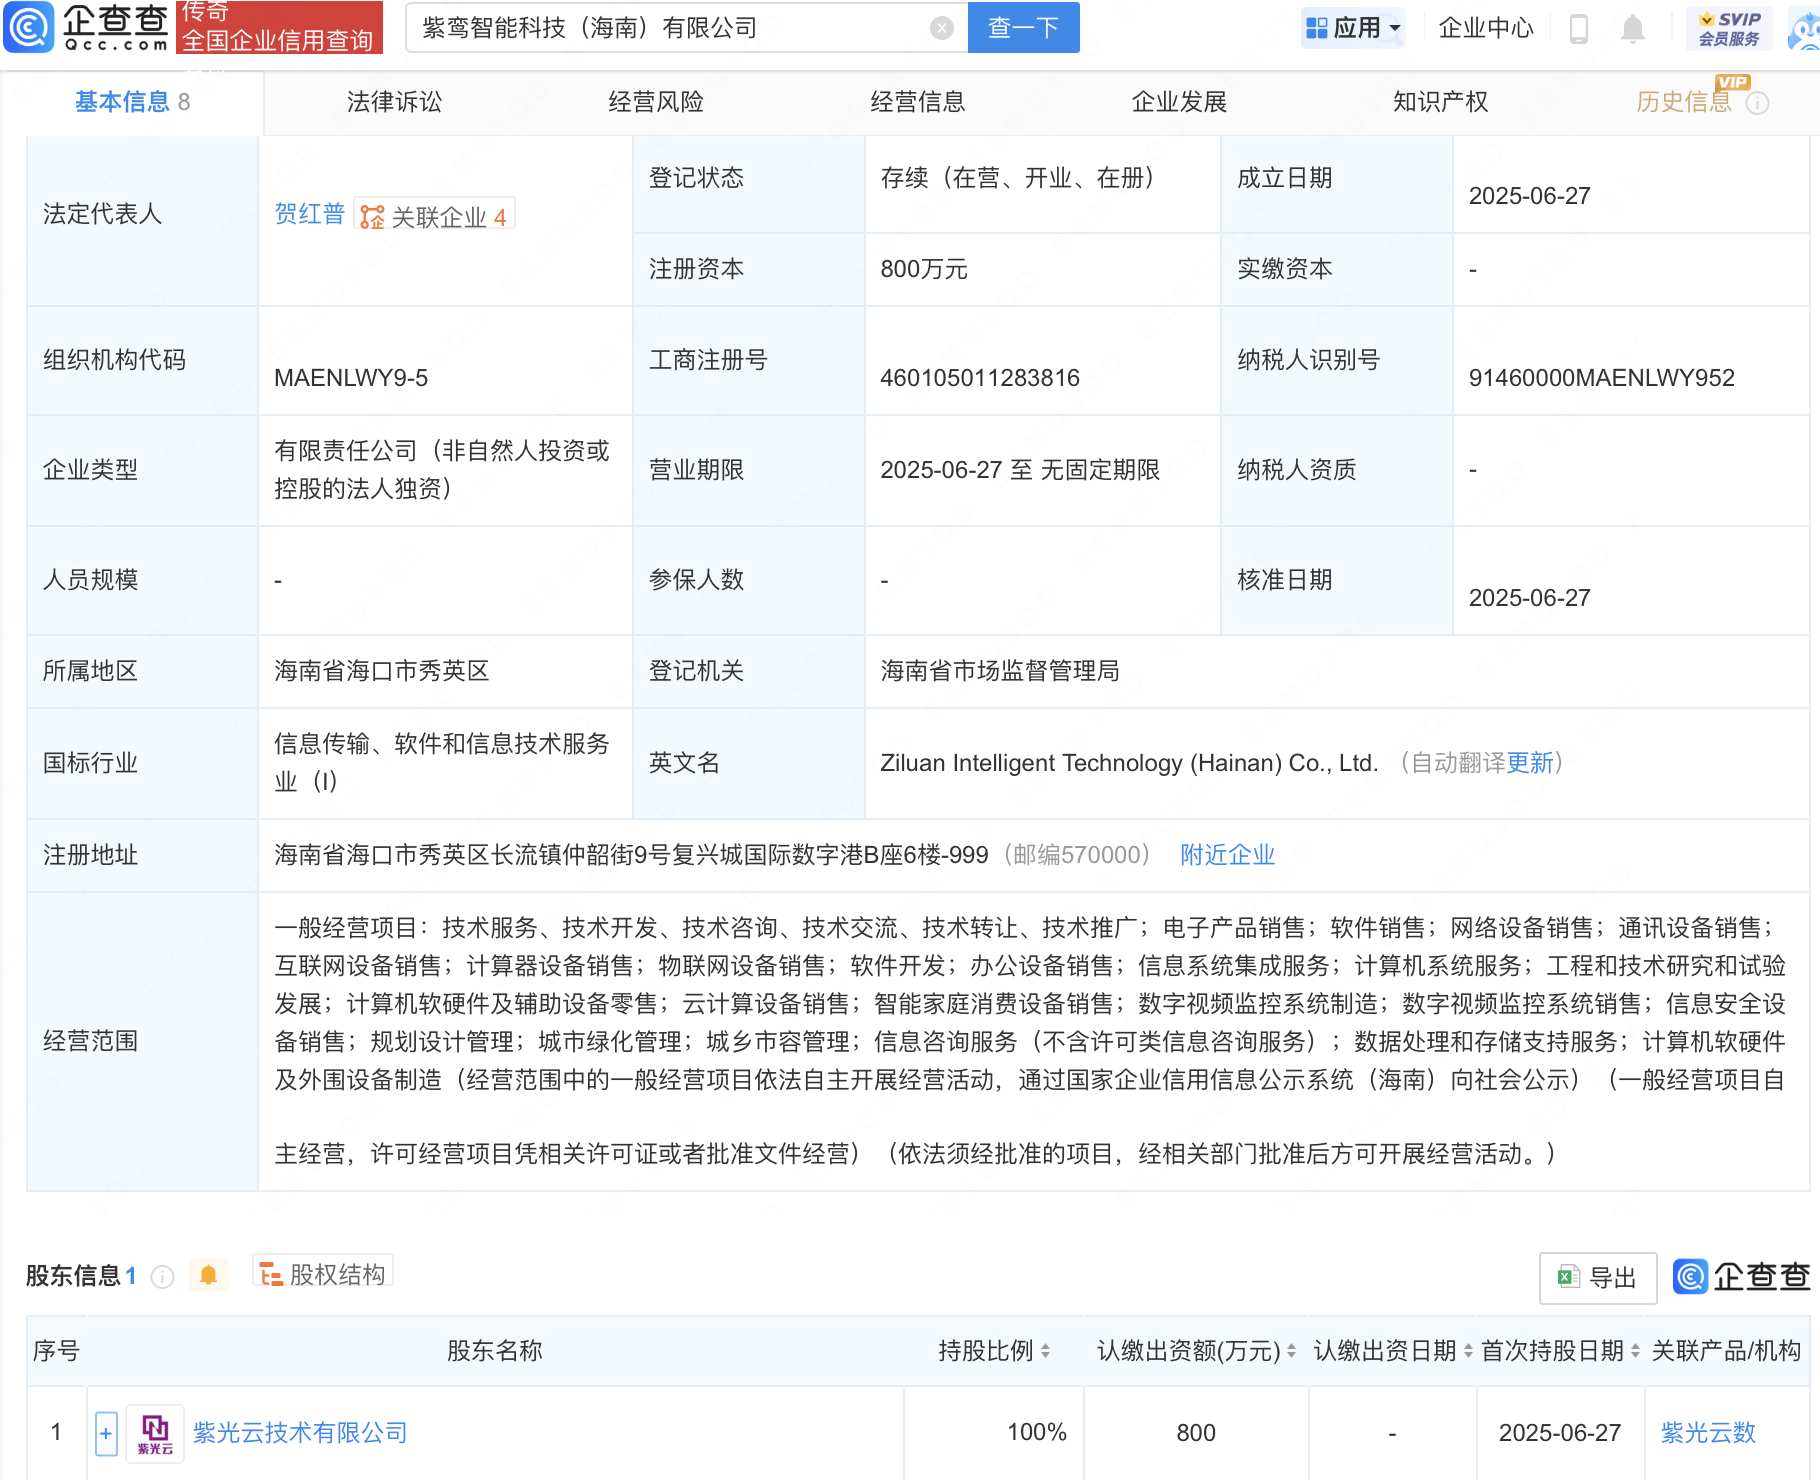The height and width of the screenshot is (1480, 1820).
Task: Open the 关联企业 4 related companies tag
Action: (x=435, y=216)
